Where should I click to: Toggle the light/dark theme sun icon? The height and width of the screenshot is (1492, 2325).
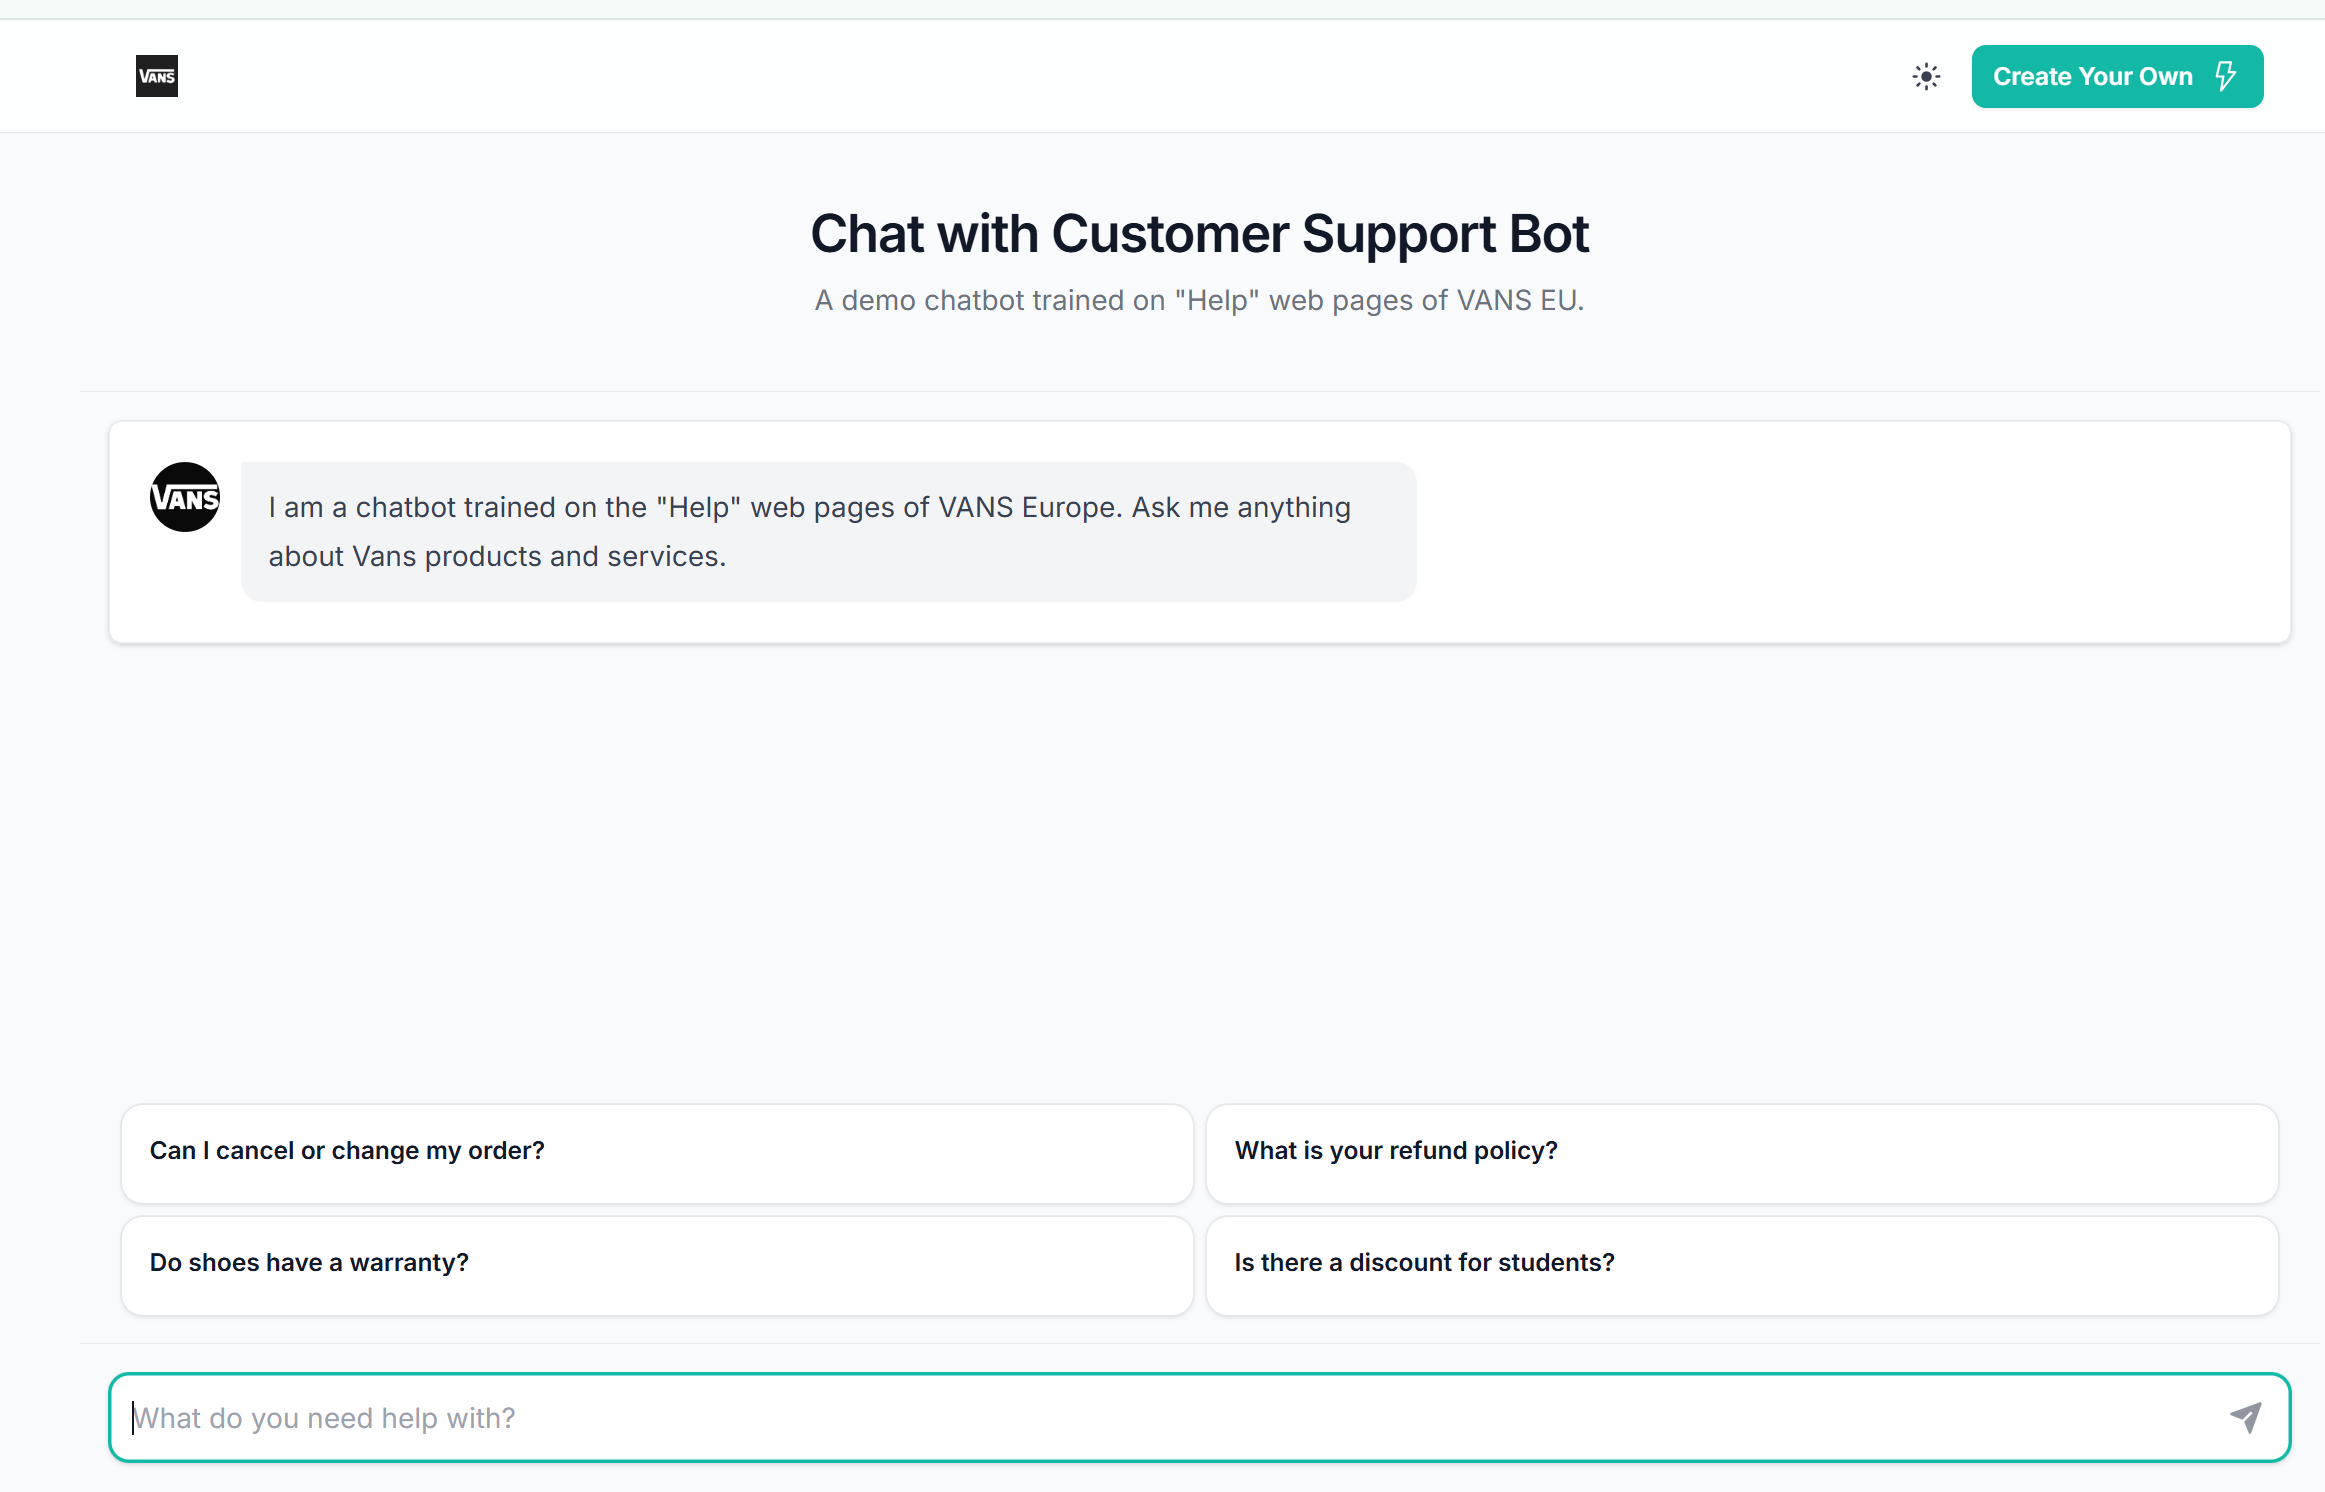click(x=1926, y=76)
